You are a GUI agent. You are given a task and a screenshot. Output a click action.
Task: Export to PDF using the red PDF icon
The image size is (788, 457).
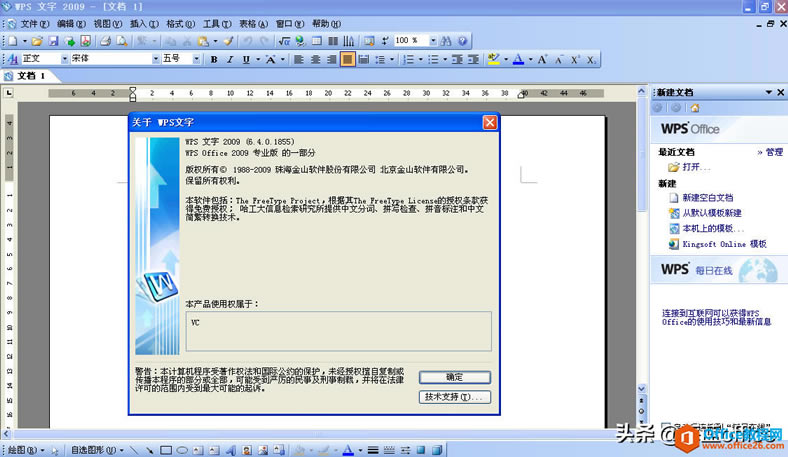coord(86,41)
